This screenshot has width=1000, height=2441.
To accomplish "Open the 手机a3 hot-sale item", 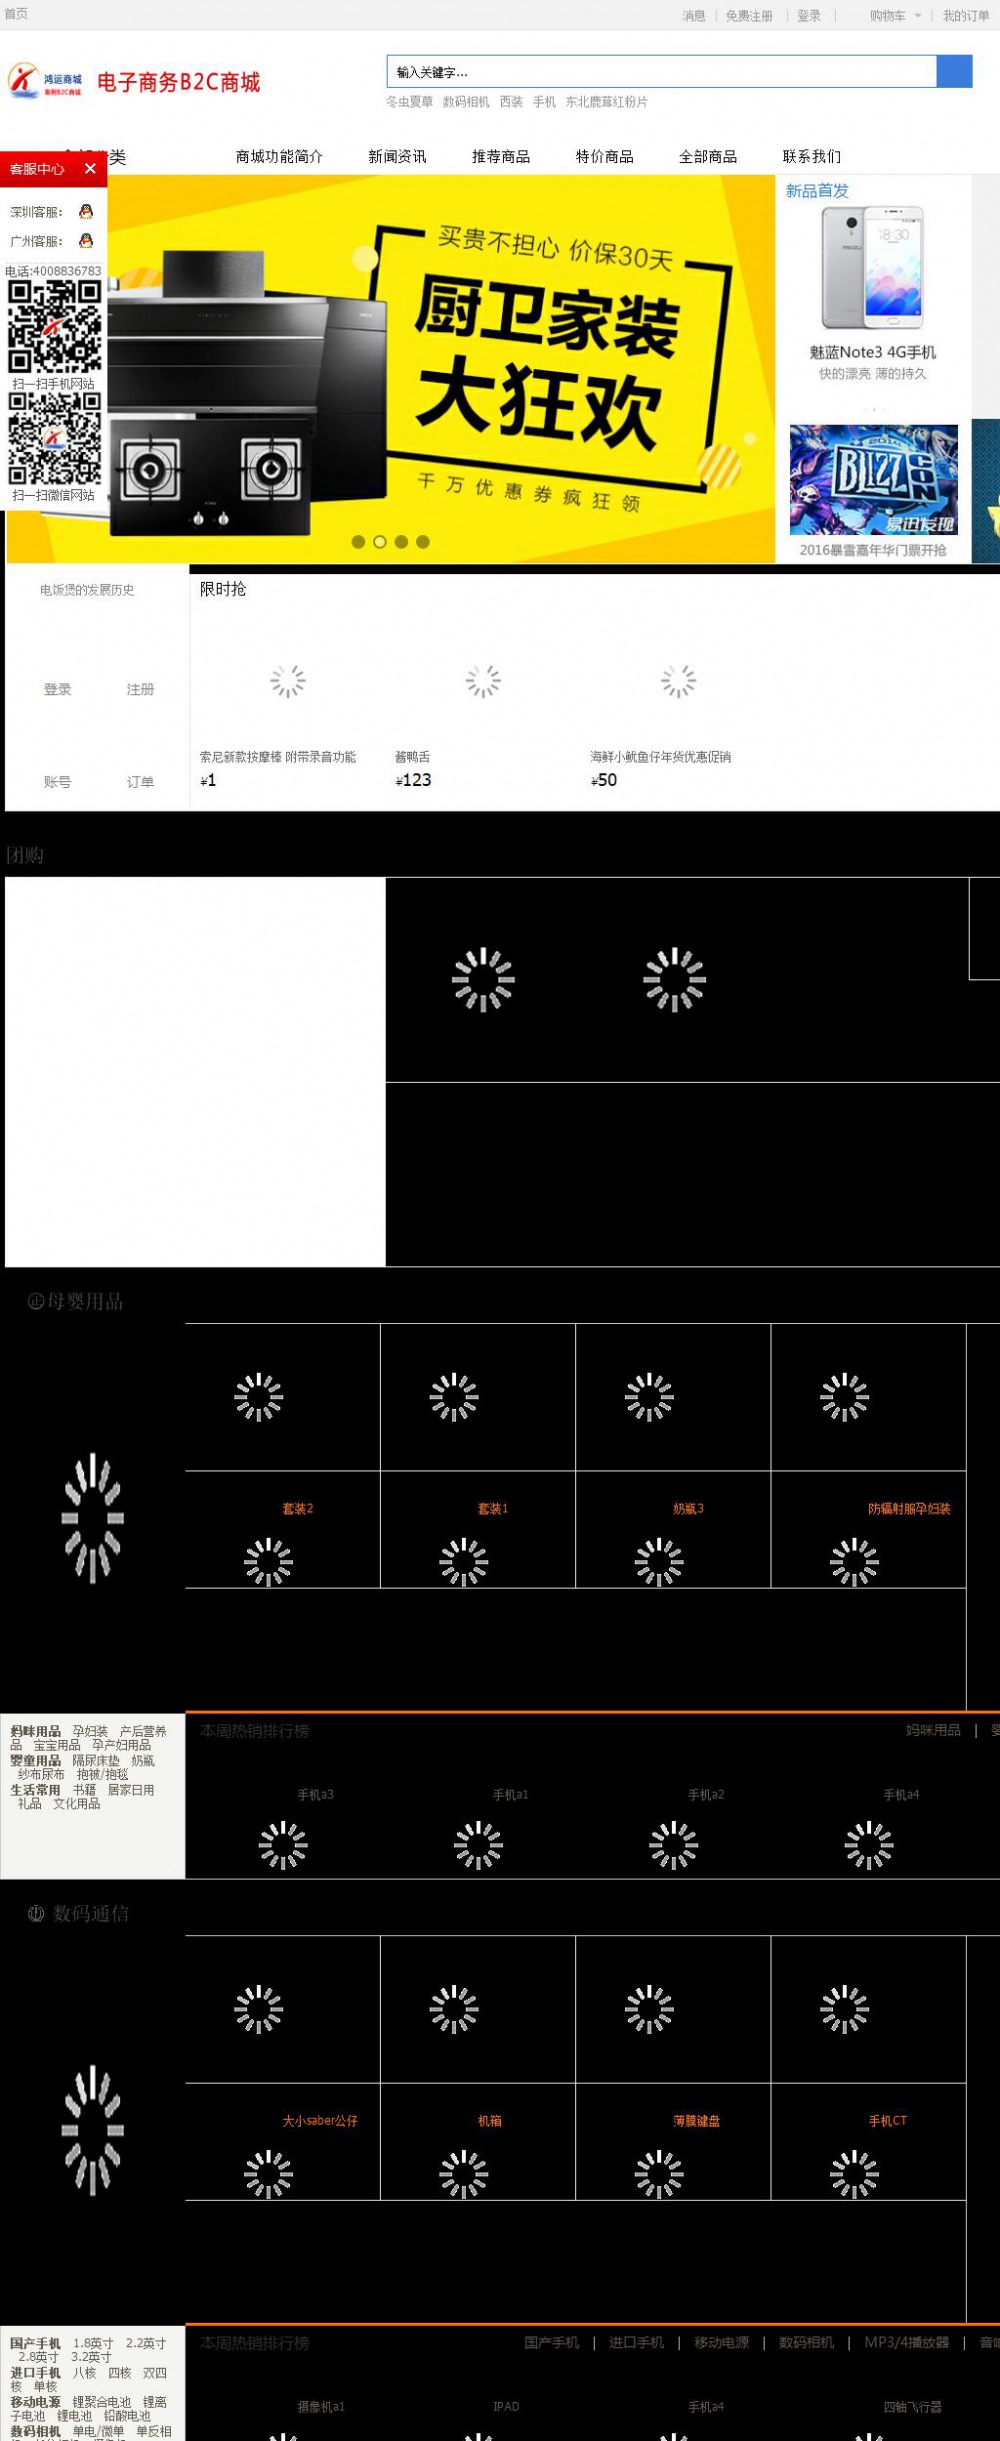I will [x=315, y=1795].
